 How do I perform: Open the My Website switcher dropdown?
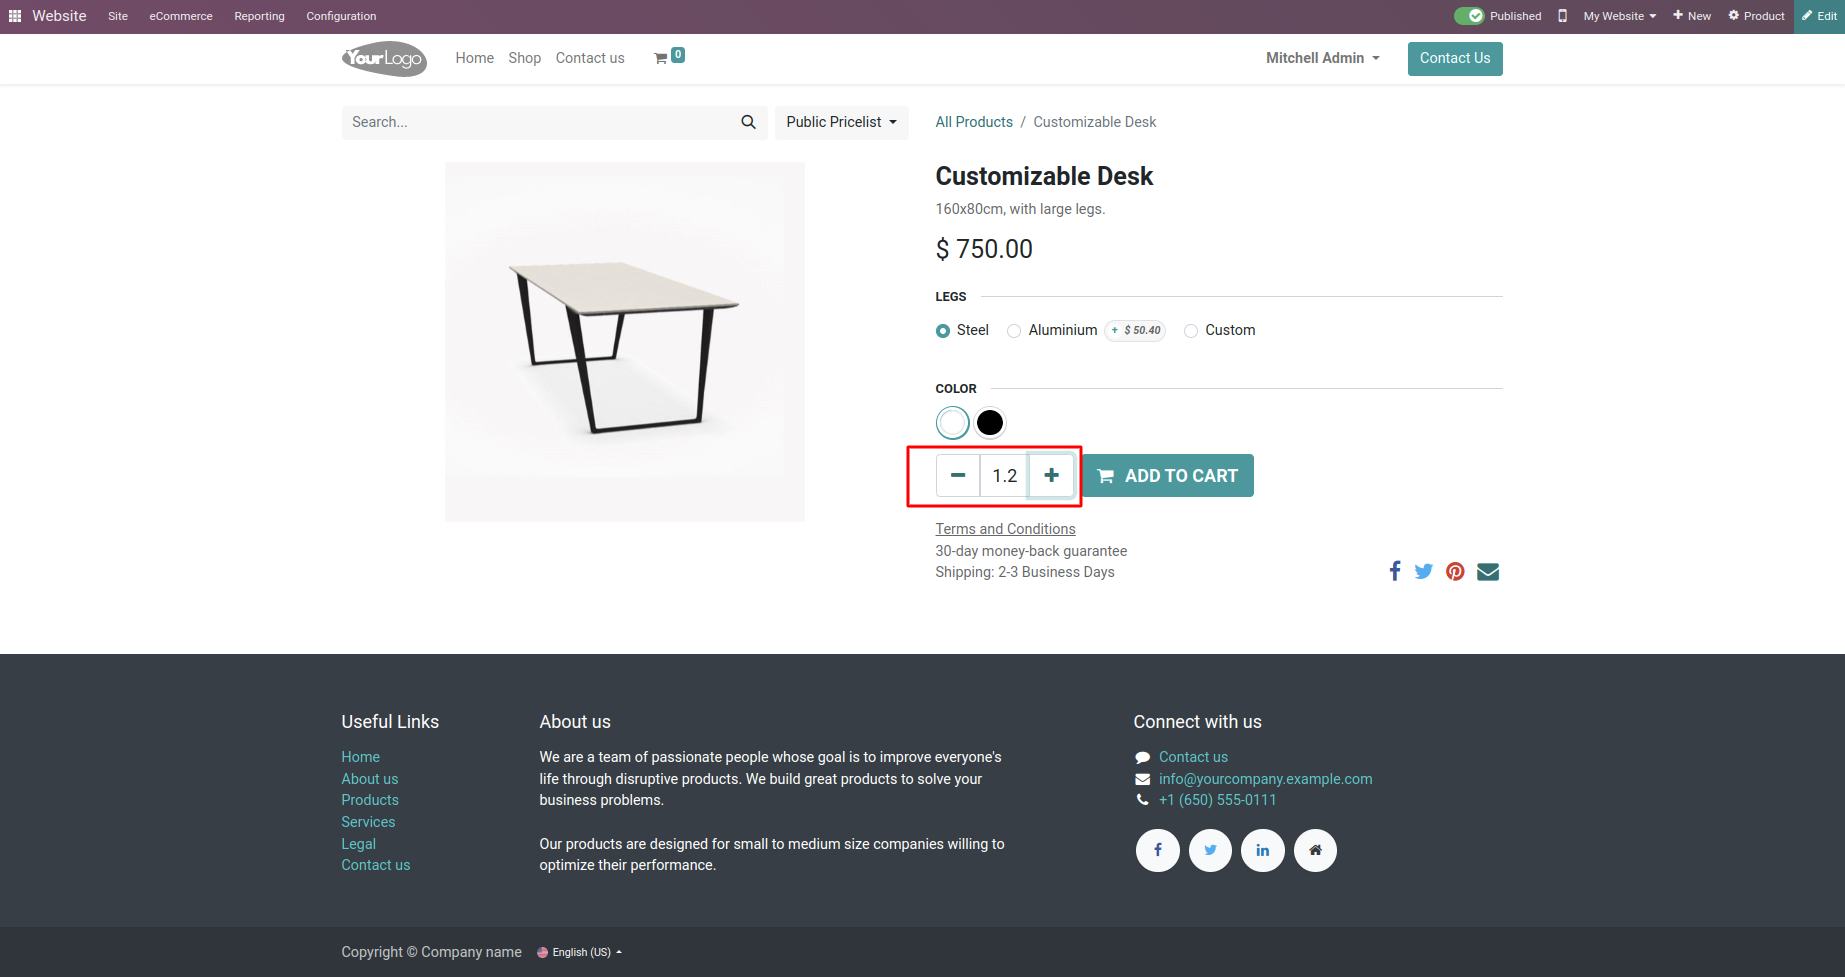click(x=1619, y=16)
